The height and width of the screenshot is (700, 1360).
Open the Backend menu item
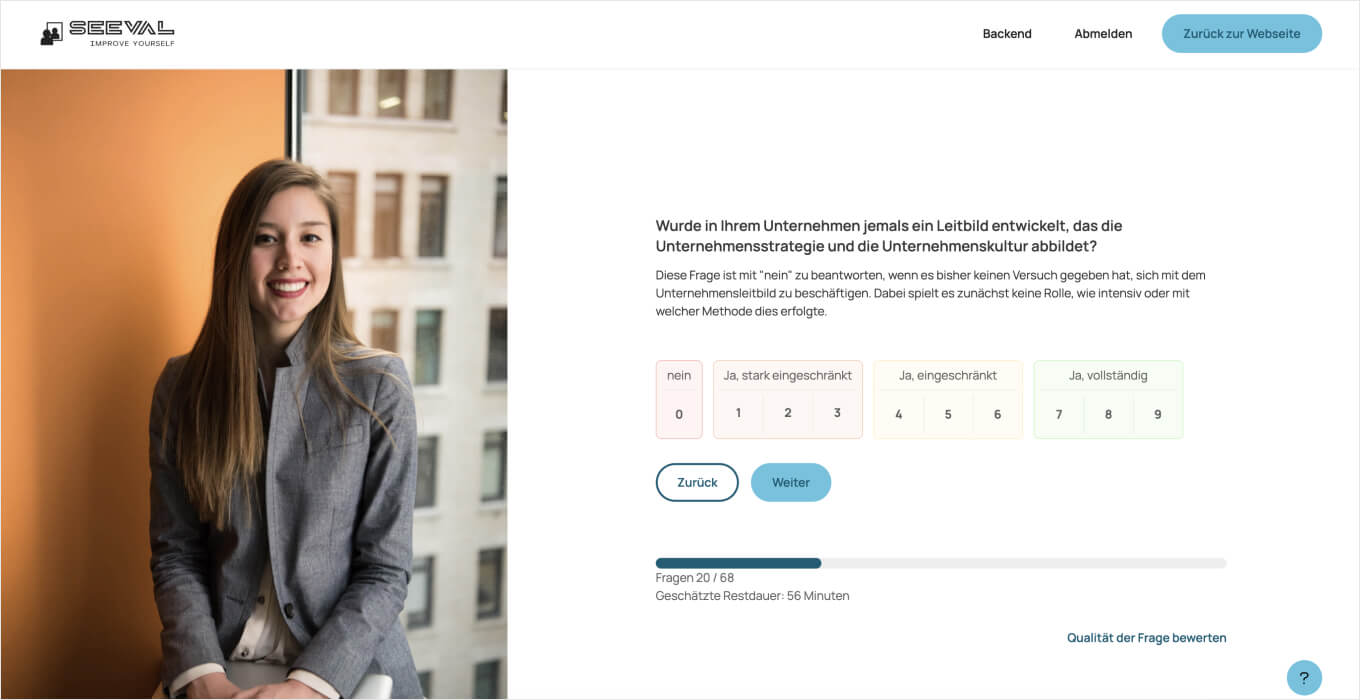click(1007, 34)
